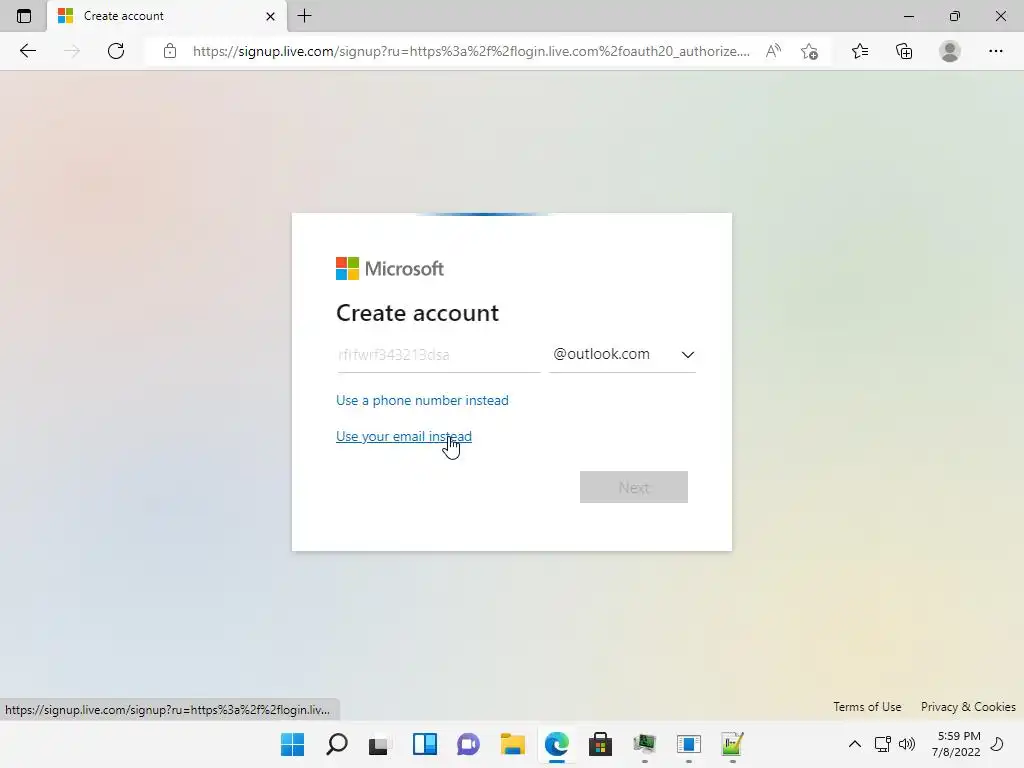This screenshot has width=1024, height=768.
Task: Open clock showing 5:59 PM
Action: (x=956, y=744)
